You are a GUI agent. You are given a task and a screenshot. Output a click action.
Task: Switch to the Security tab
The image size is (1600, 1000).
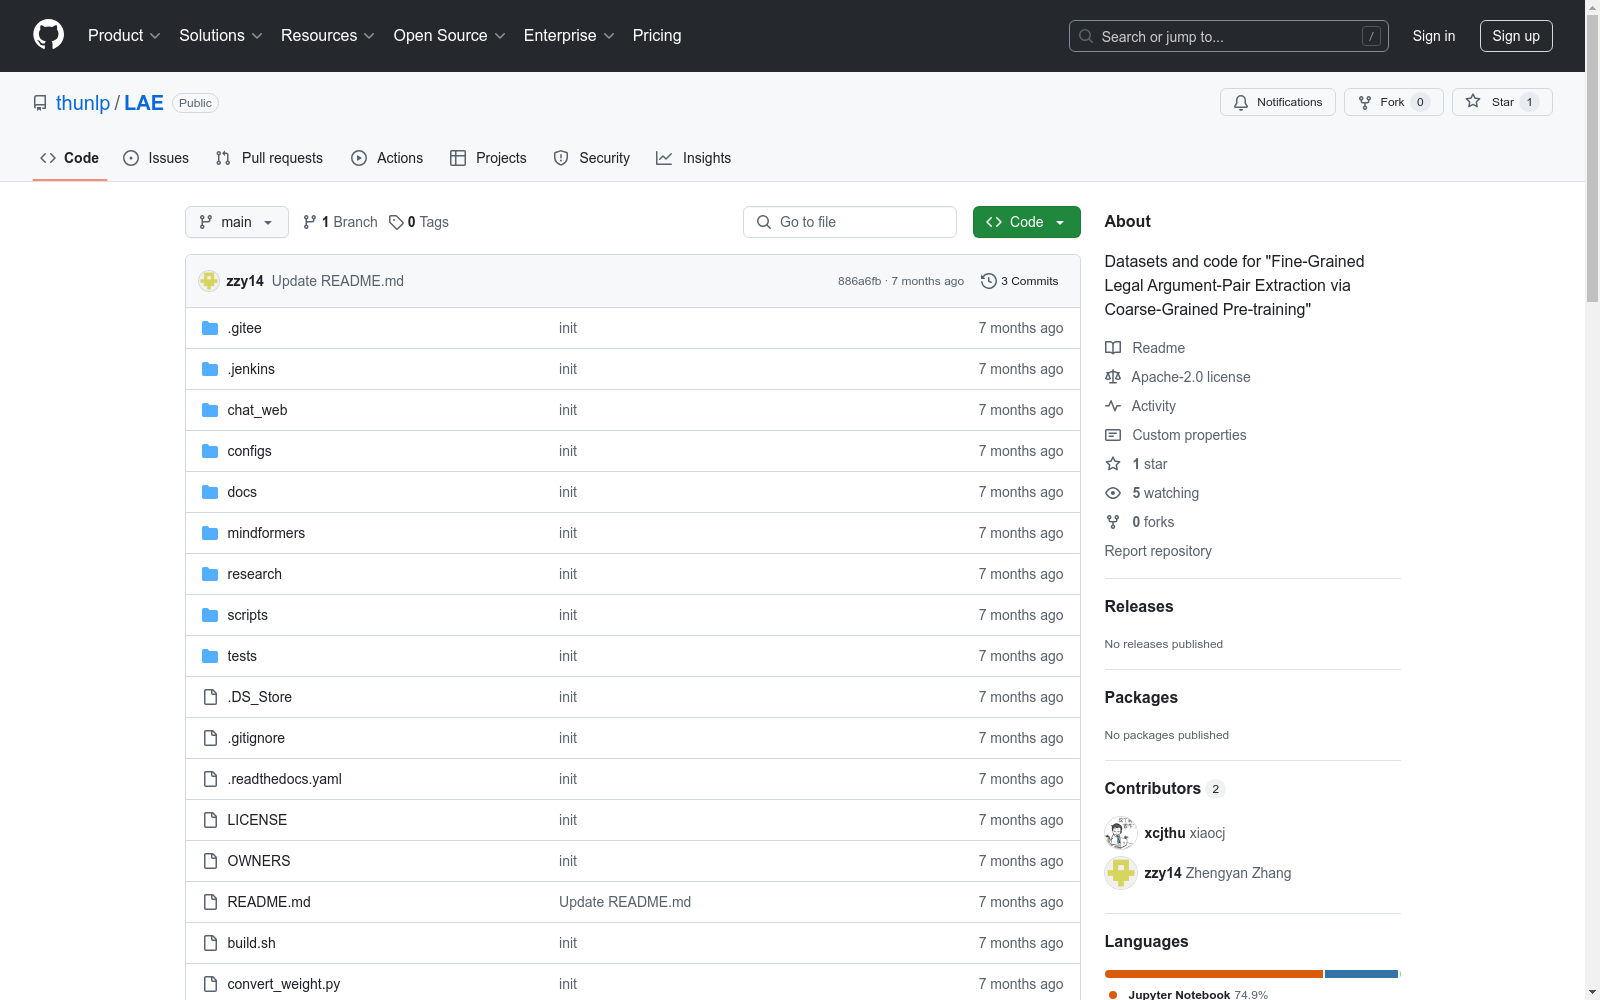point(592,158)
